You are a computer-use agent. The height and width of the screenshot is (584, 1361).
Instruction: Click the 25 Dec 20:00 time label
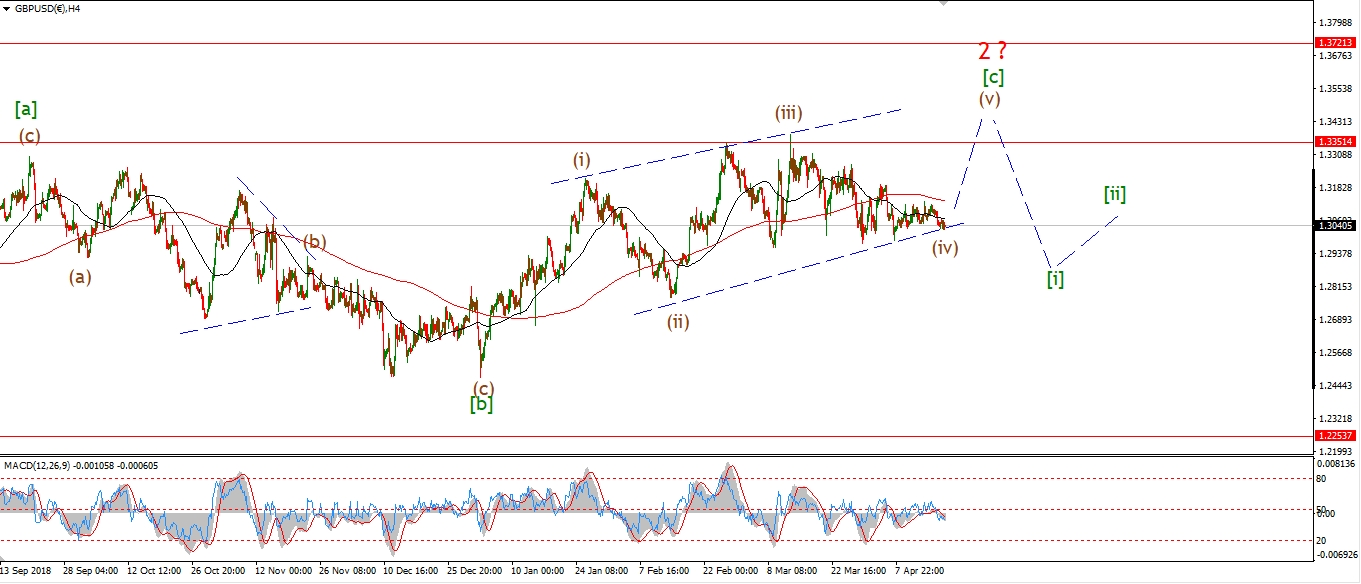pos(474,573)
